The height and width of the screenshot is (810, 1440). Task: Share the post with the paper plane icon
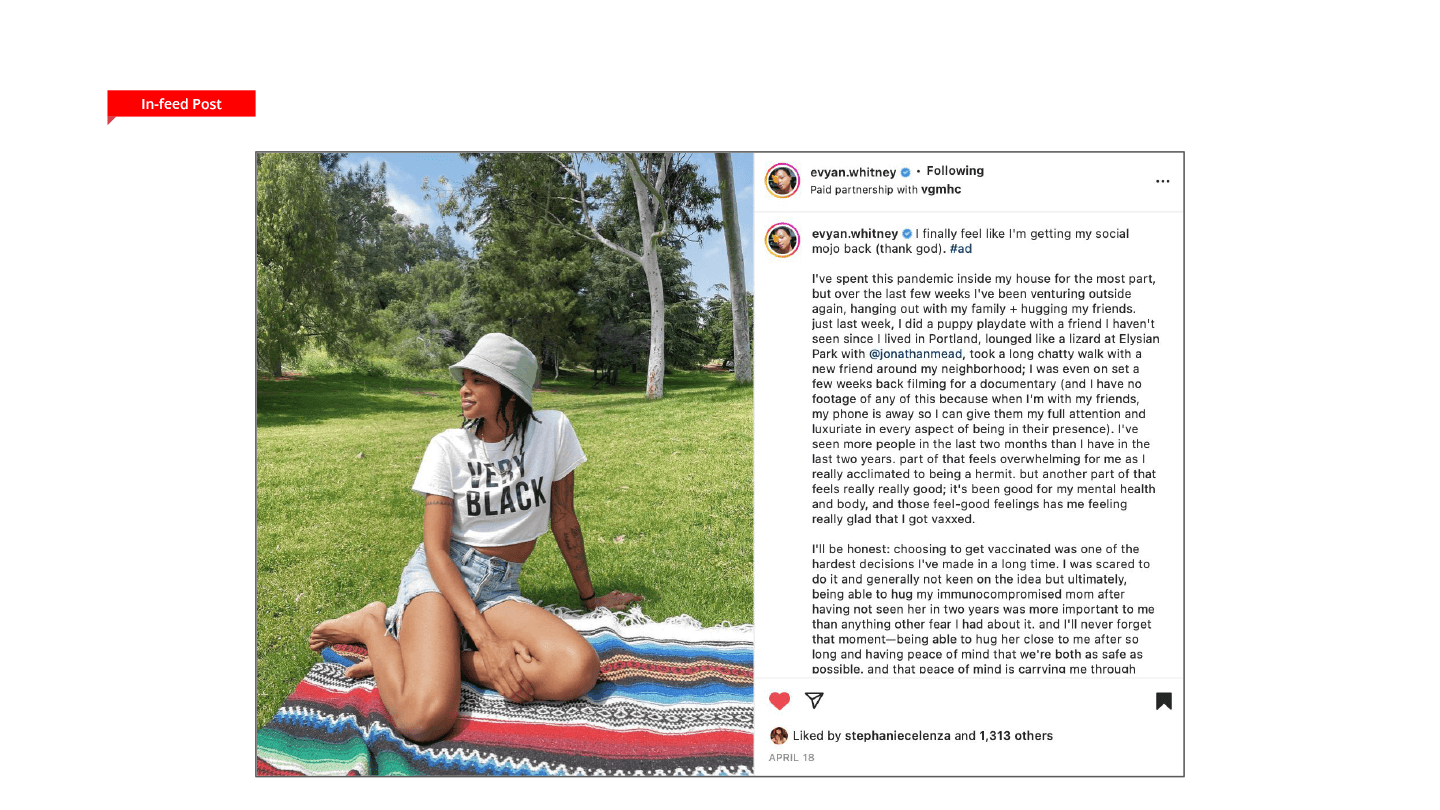(814, 700)
